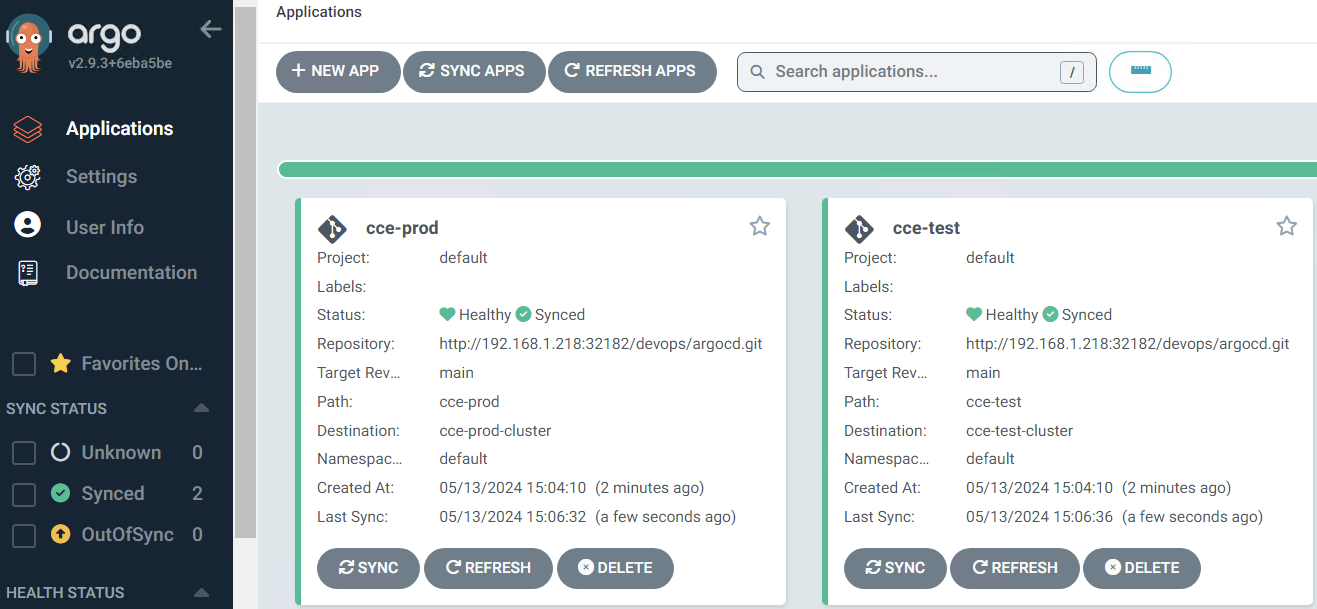Click cce-test Last Sync 15:06:36 value

tap(1114, 517)
